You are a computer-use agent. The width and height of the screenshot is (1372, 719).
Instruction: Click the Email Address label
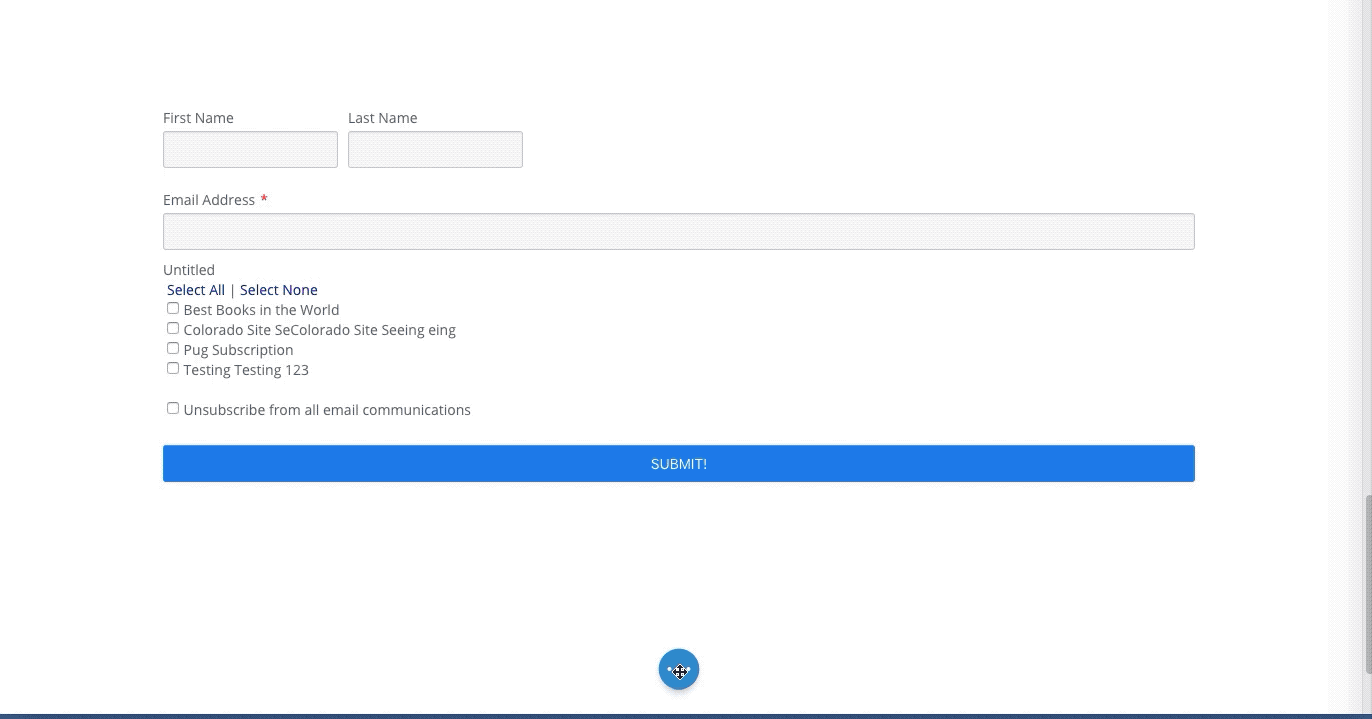[x=209, y=200]
